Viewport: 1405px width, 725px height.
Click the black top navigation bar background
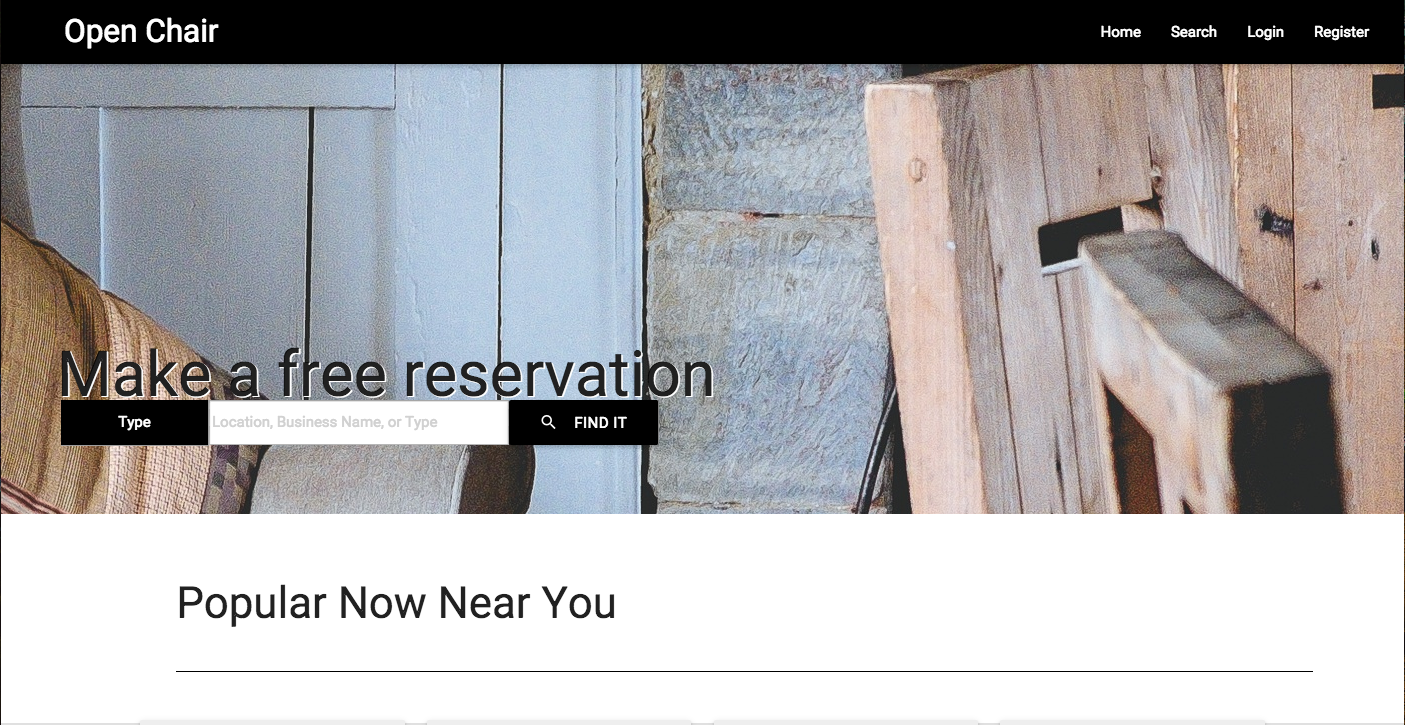650,32
